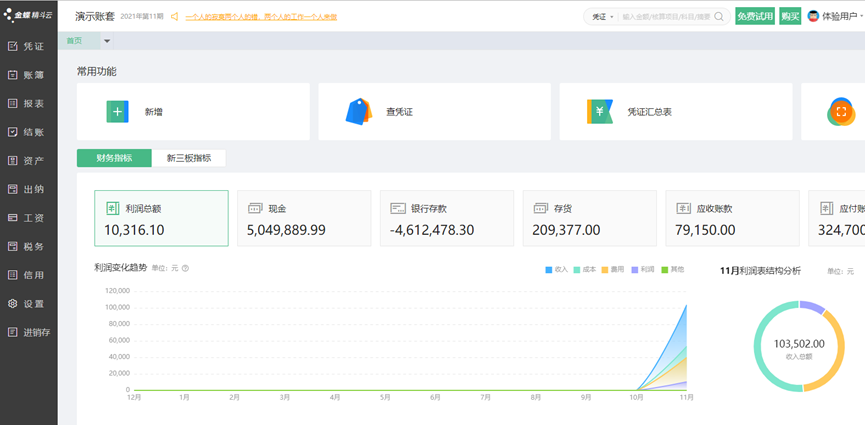Open the orange announcement link
Viewport: 865px width, 425px height.
[x=261, y=17]
